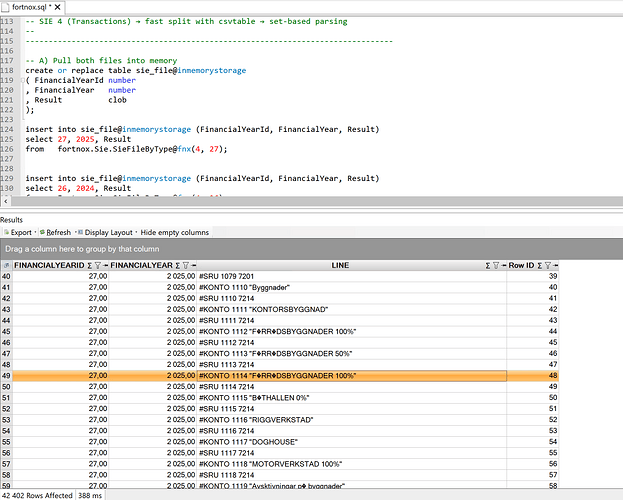This screenshot has height=500, width=623.
Task: Open the filter icon on FINANCIALYEAR column
Action: point(186,265)
